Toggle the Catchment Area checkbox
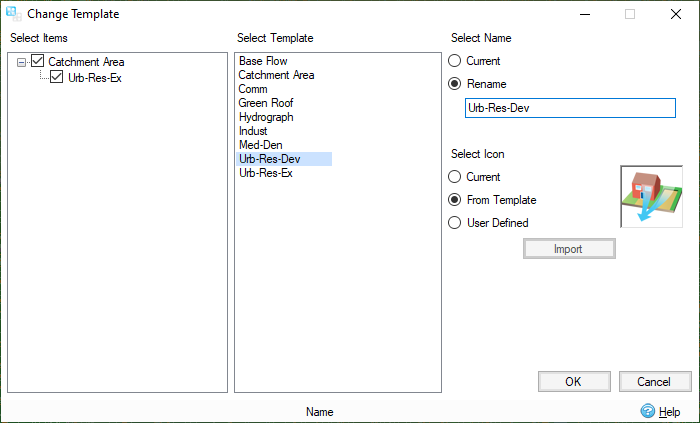 tap(38, 62)
